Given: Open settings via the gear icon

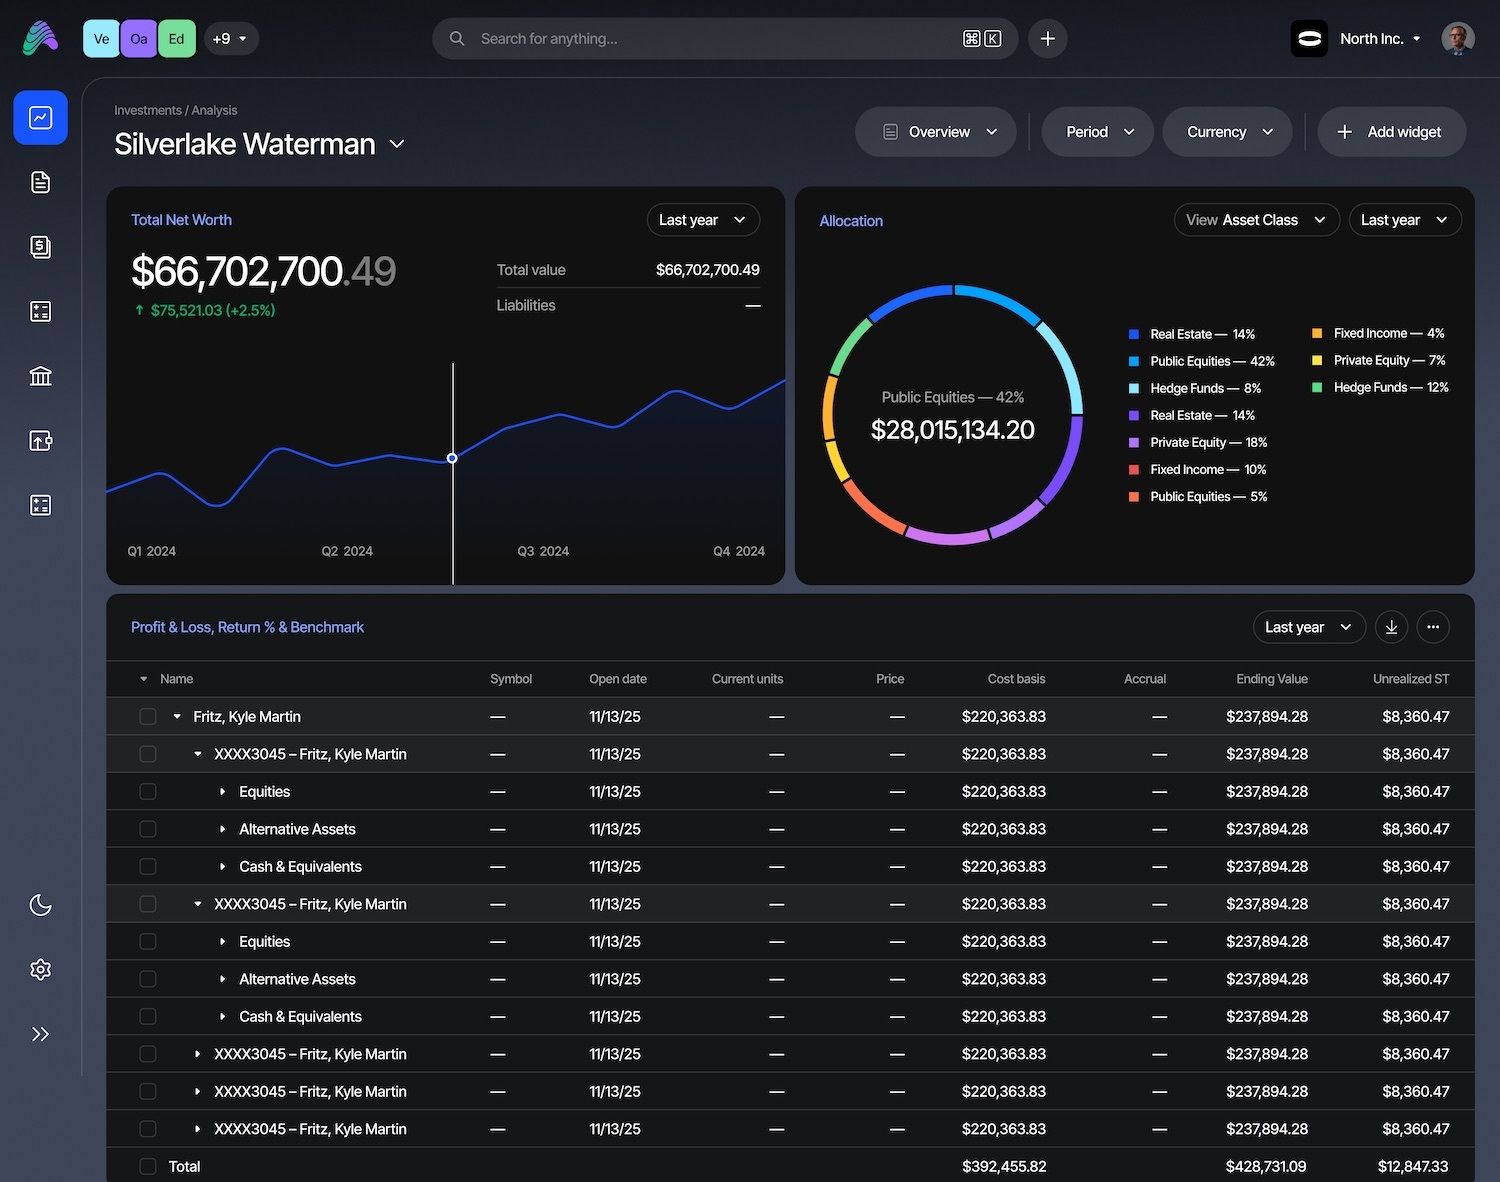Looking at the screenshot, I should point(40,970).
